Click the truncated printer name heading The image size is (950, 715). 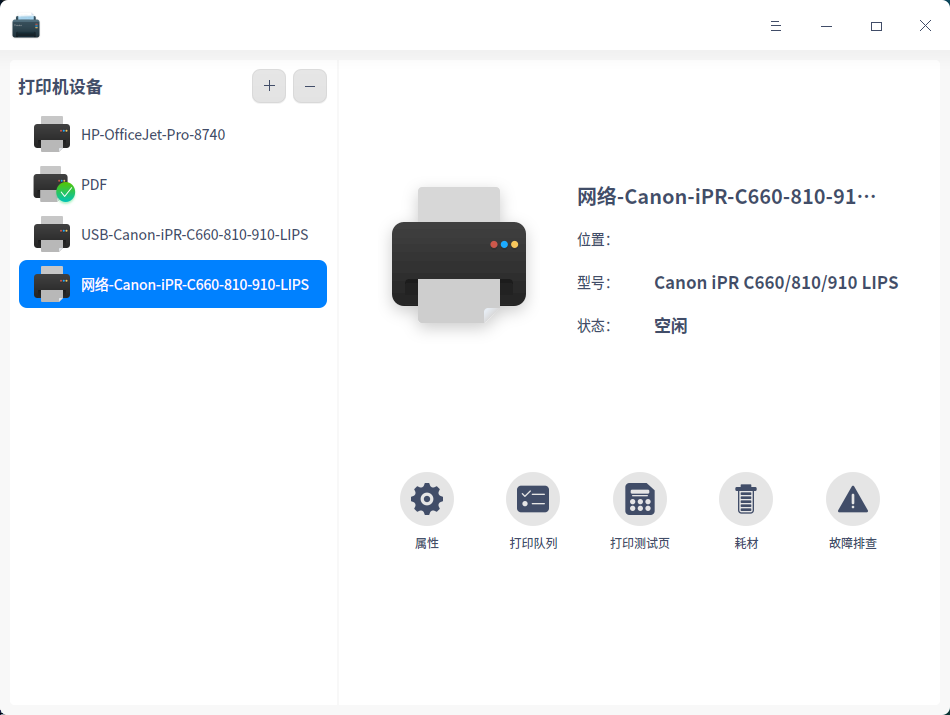coord(727,196)
